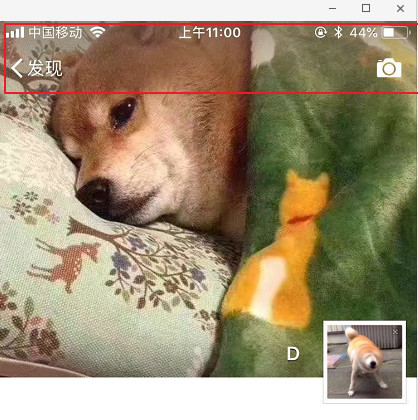
Task: Open the dog profile avatar thumbnail
Action: [365, 362]
